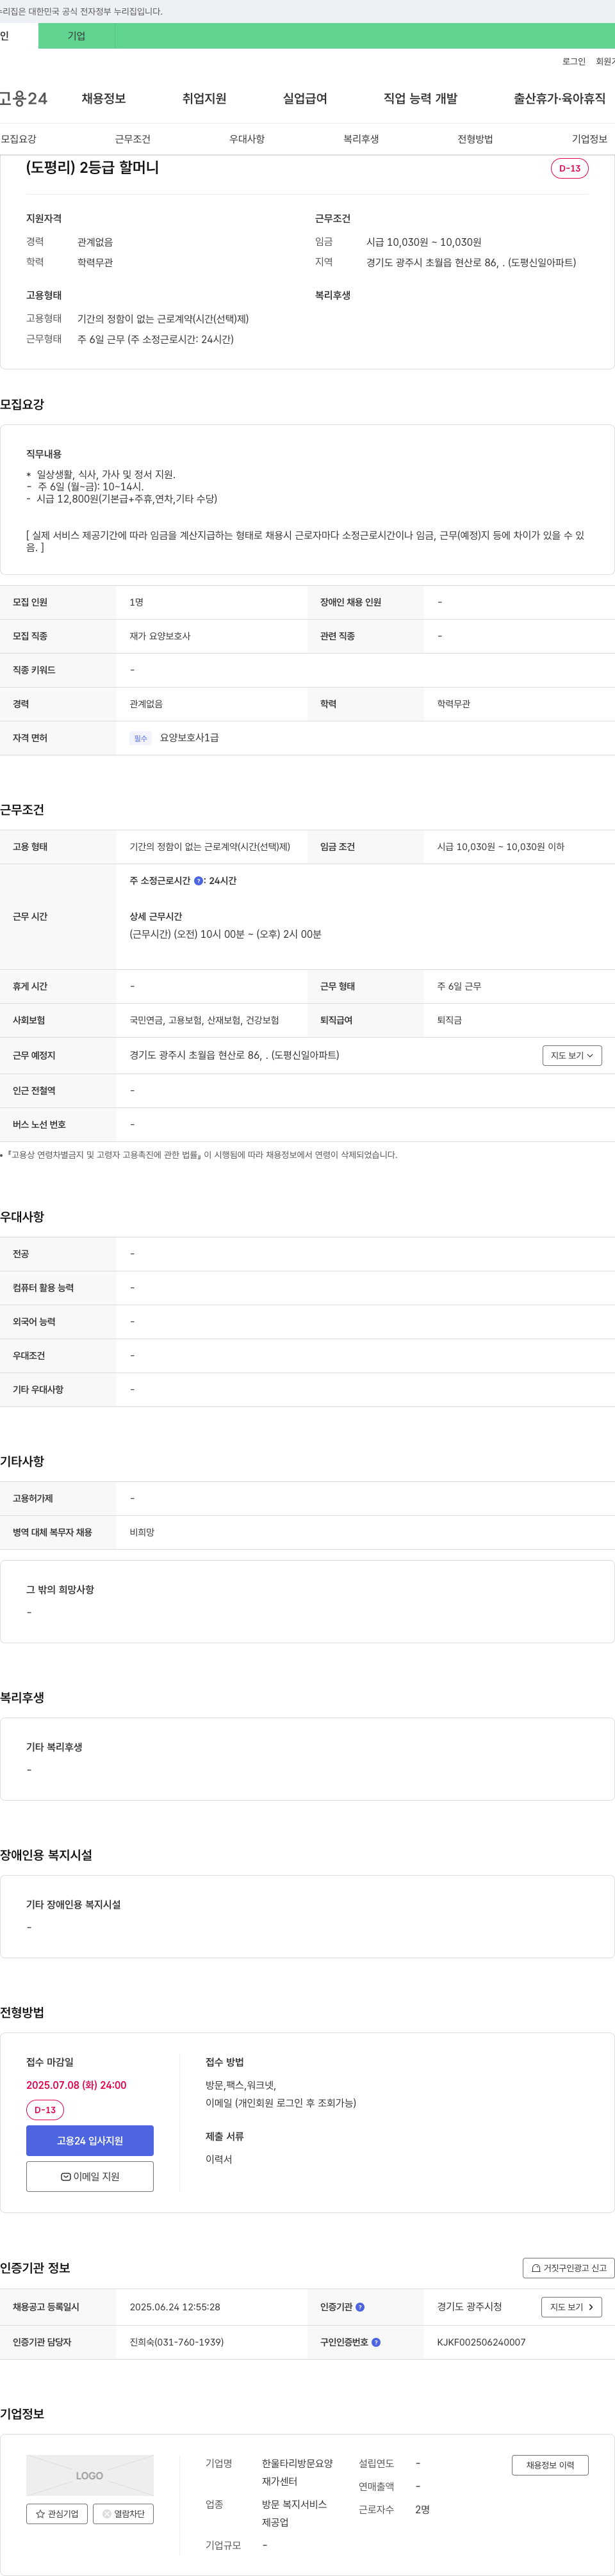
Task: Click 비희망 value for 병역 대체 복무자
Action: 142,1532
